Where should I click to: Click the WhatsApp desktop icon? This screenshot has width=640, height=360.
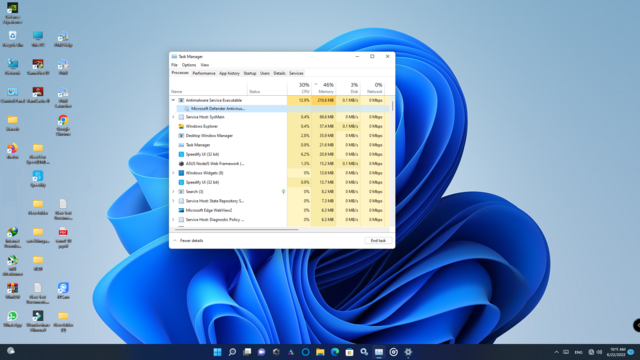13,319
